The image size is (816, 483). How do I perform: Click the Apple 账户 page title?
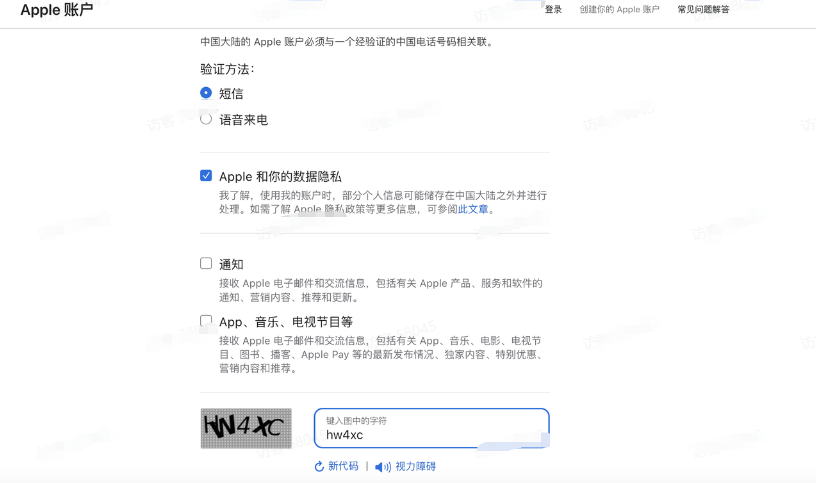pyautogui.click(x=57, y=10)
